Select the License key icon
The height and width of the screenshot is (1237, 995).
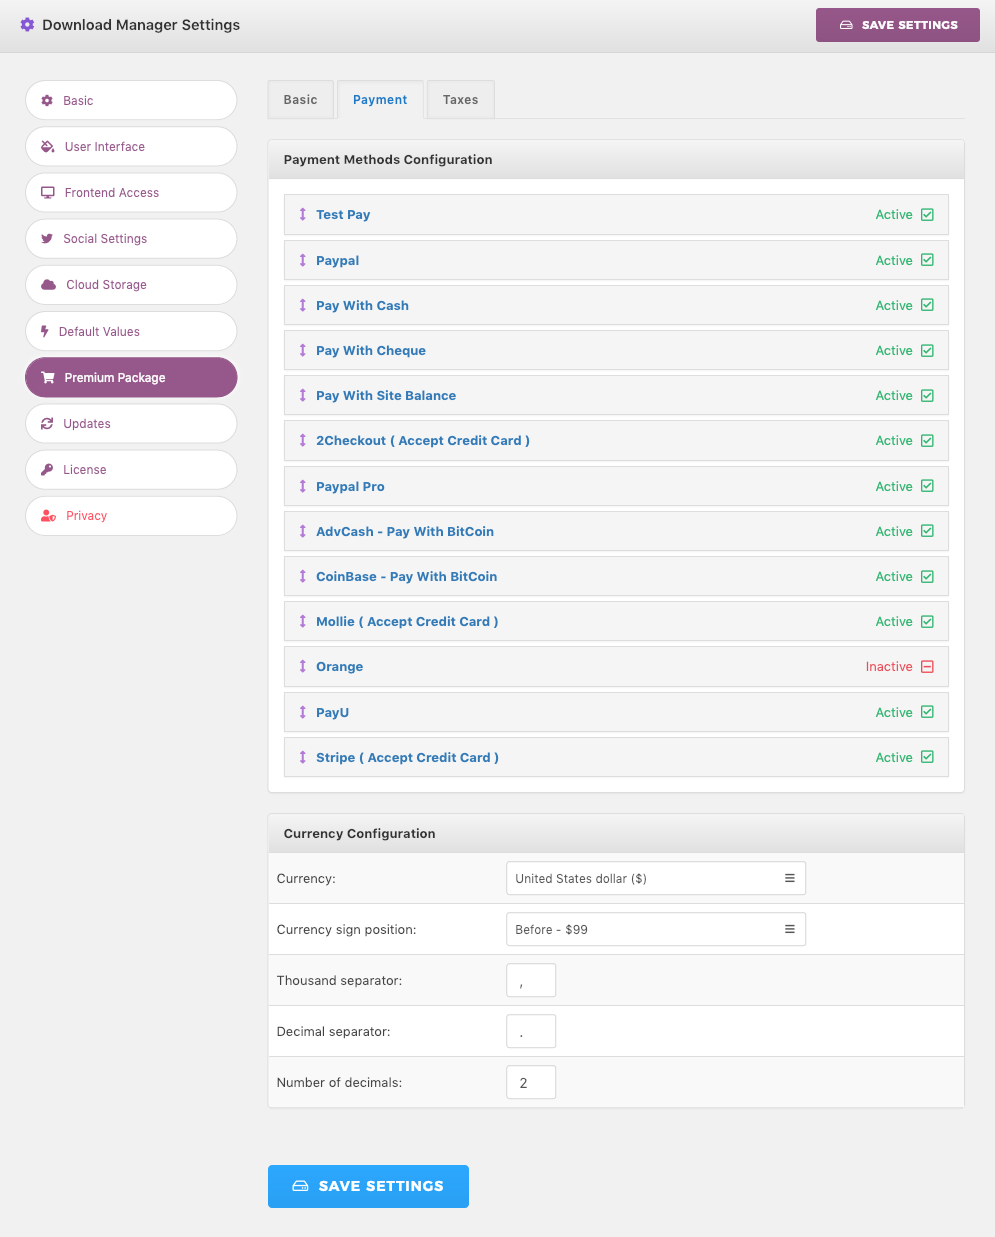point(47,469)
